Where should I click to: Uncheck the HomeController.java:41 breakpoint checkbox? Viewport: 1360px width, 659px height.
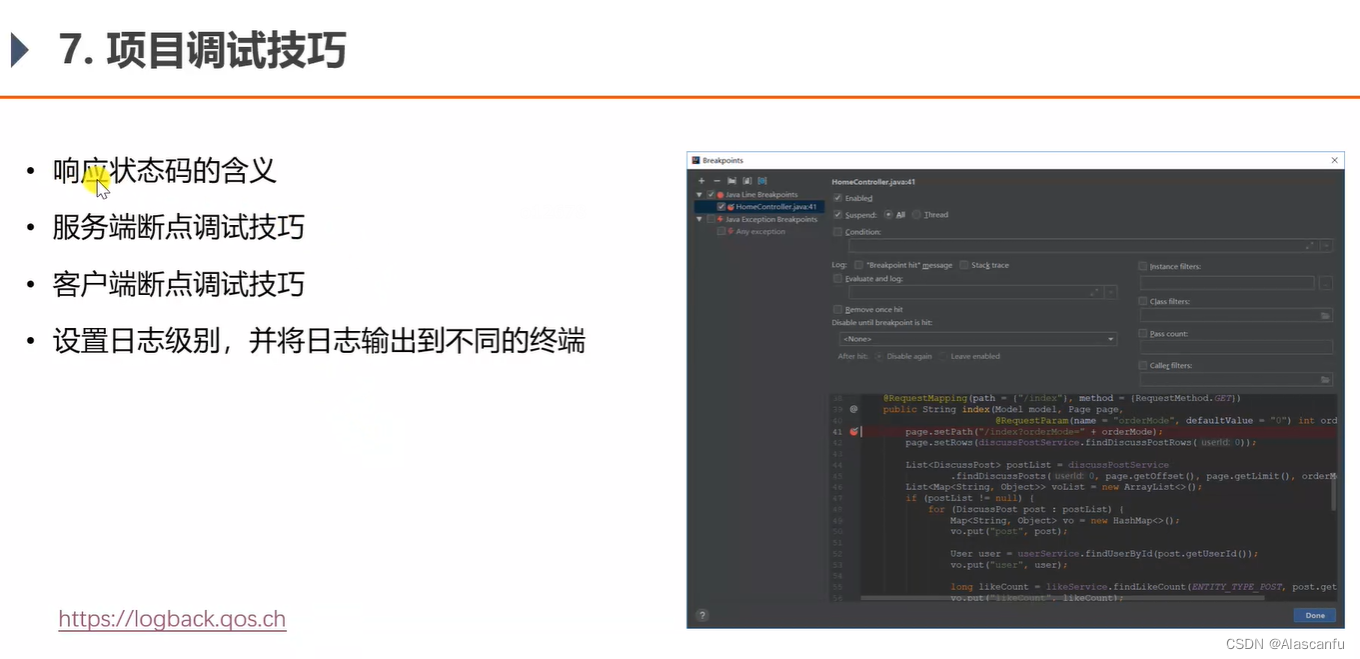pos(721,207)
